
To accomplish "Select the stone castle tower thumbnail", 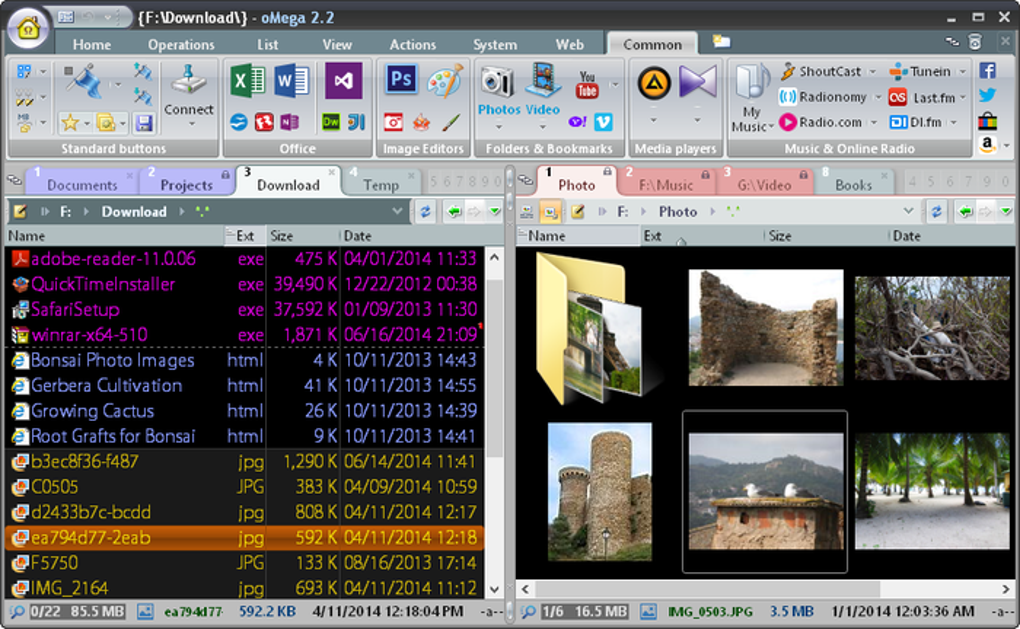I will pyautogui.click(x=600, y=492).
